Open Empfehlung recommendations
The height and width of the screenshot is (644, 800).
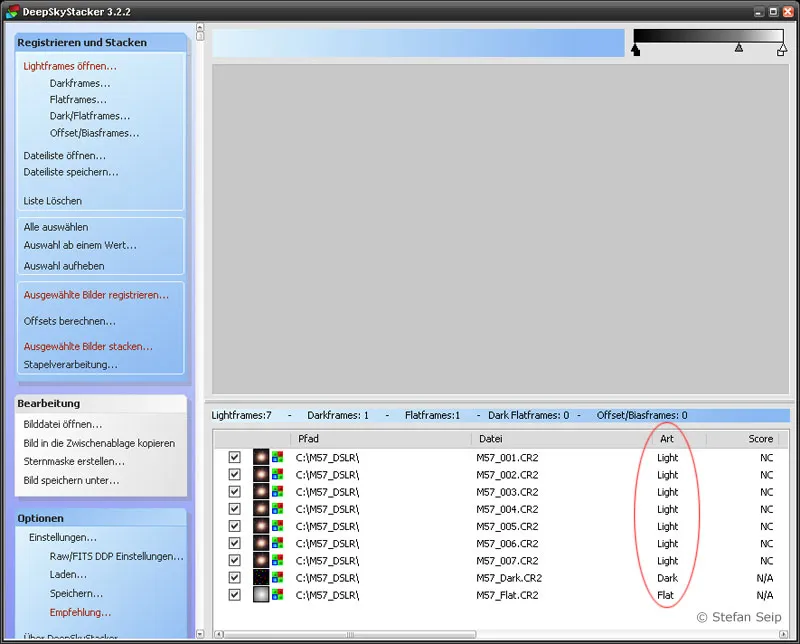click(x=80, y=612)
